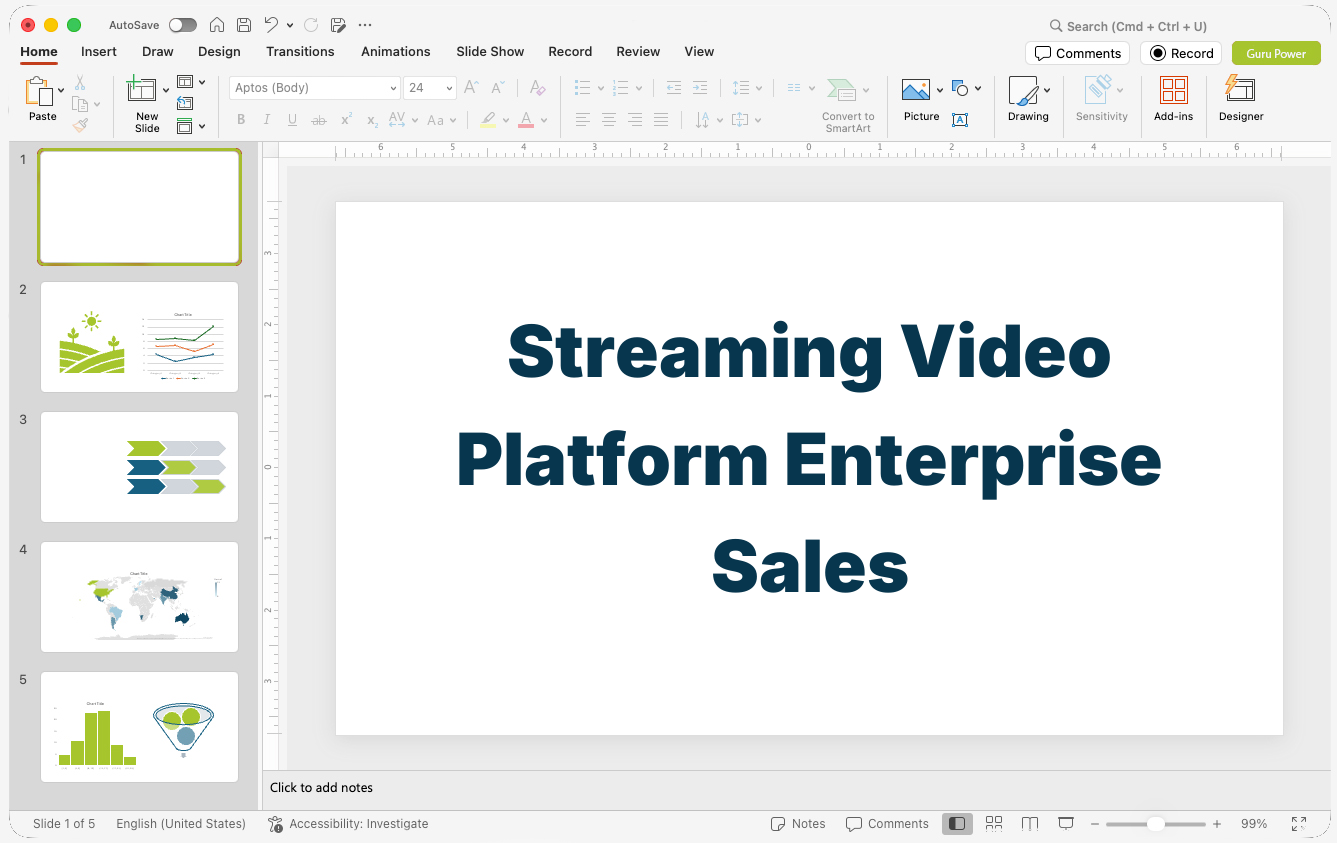Click the Cut scissors icon
Viewport: 1337px width, 843px height.
(x=80, y=83)
